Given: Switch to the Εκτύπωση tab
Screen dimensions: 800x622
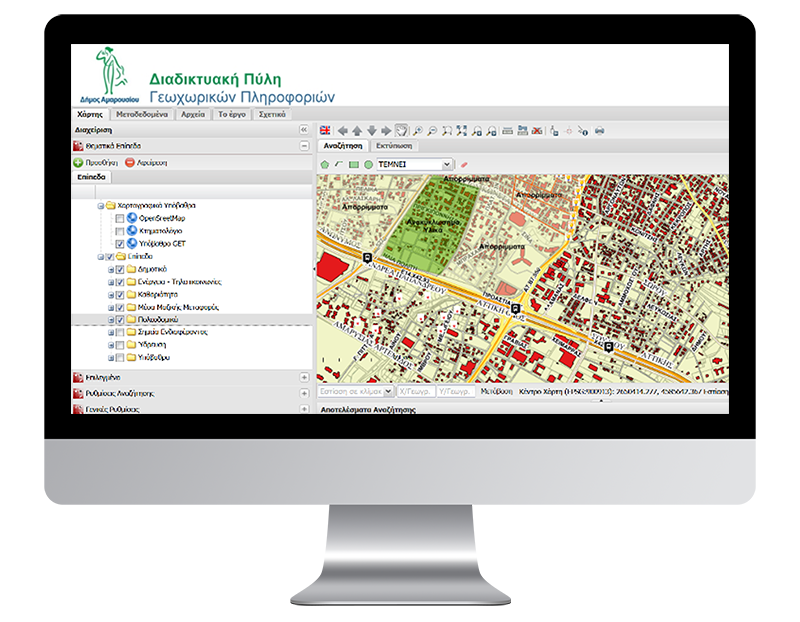Looking at the screenshot, I should coord(394,146).
